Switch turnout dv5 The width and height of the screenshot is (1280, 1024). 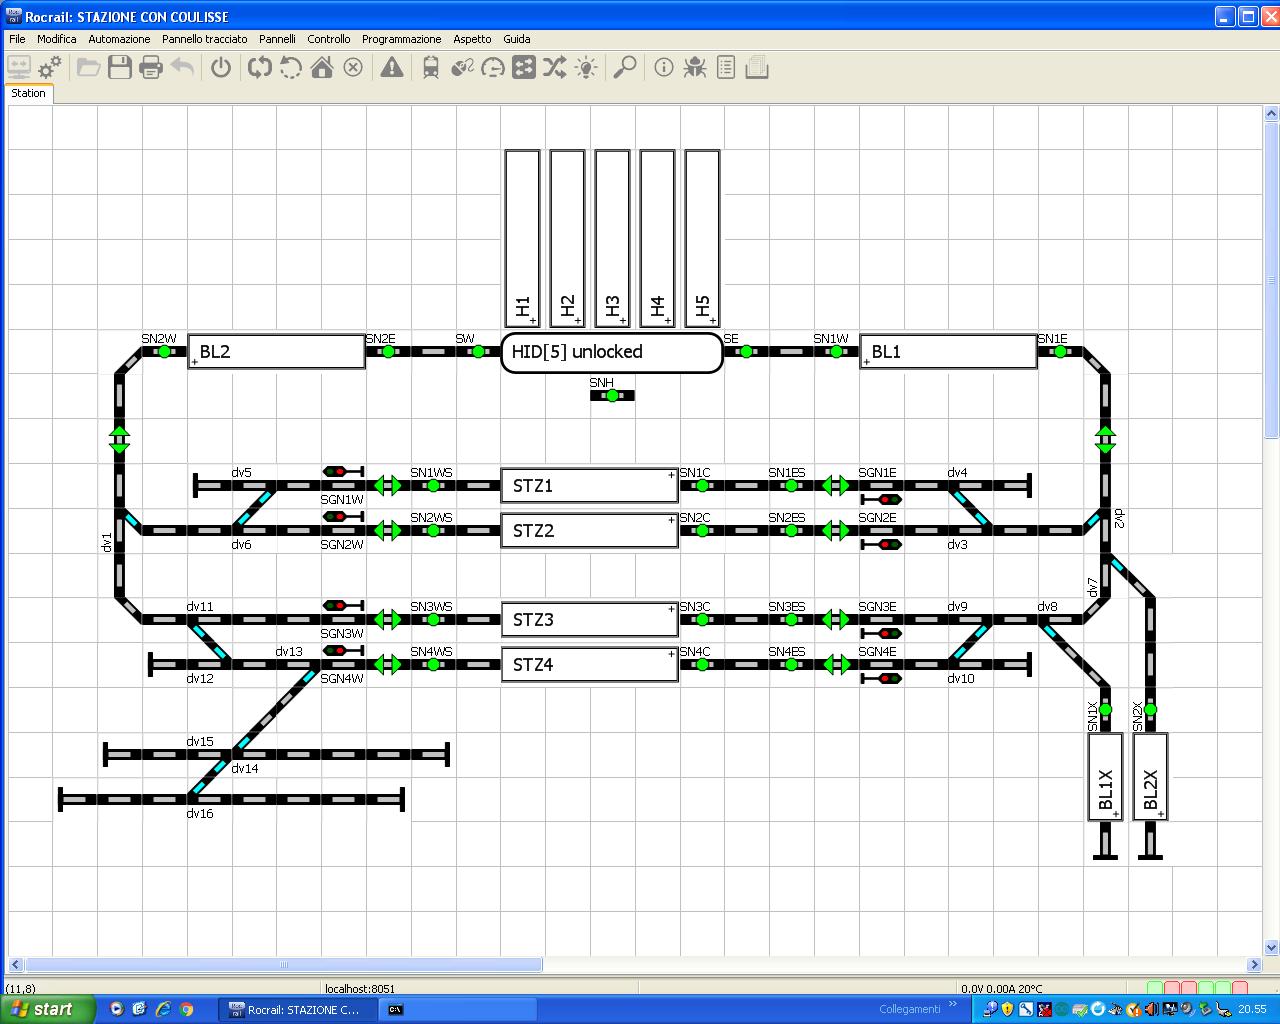pos(255,486)
